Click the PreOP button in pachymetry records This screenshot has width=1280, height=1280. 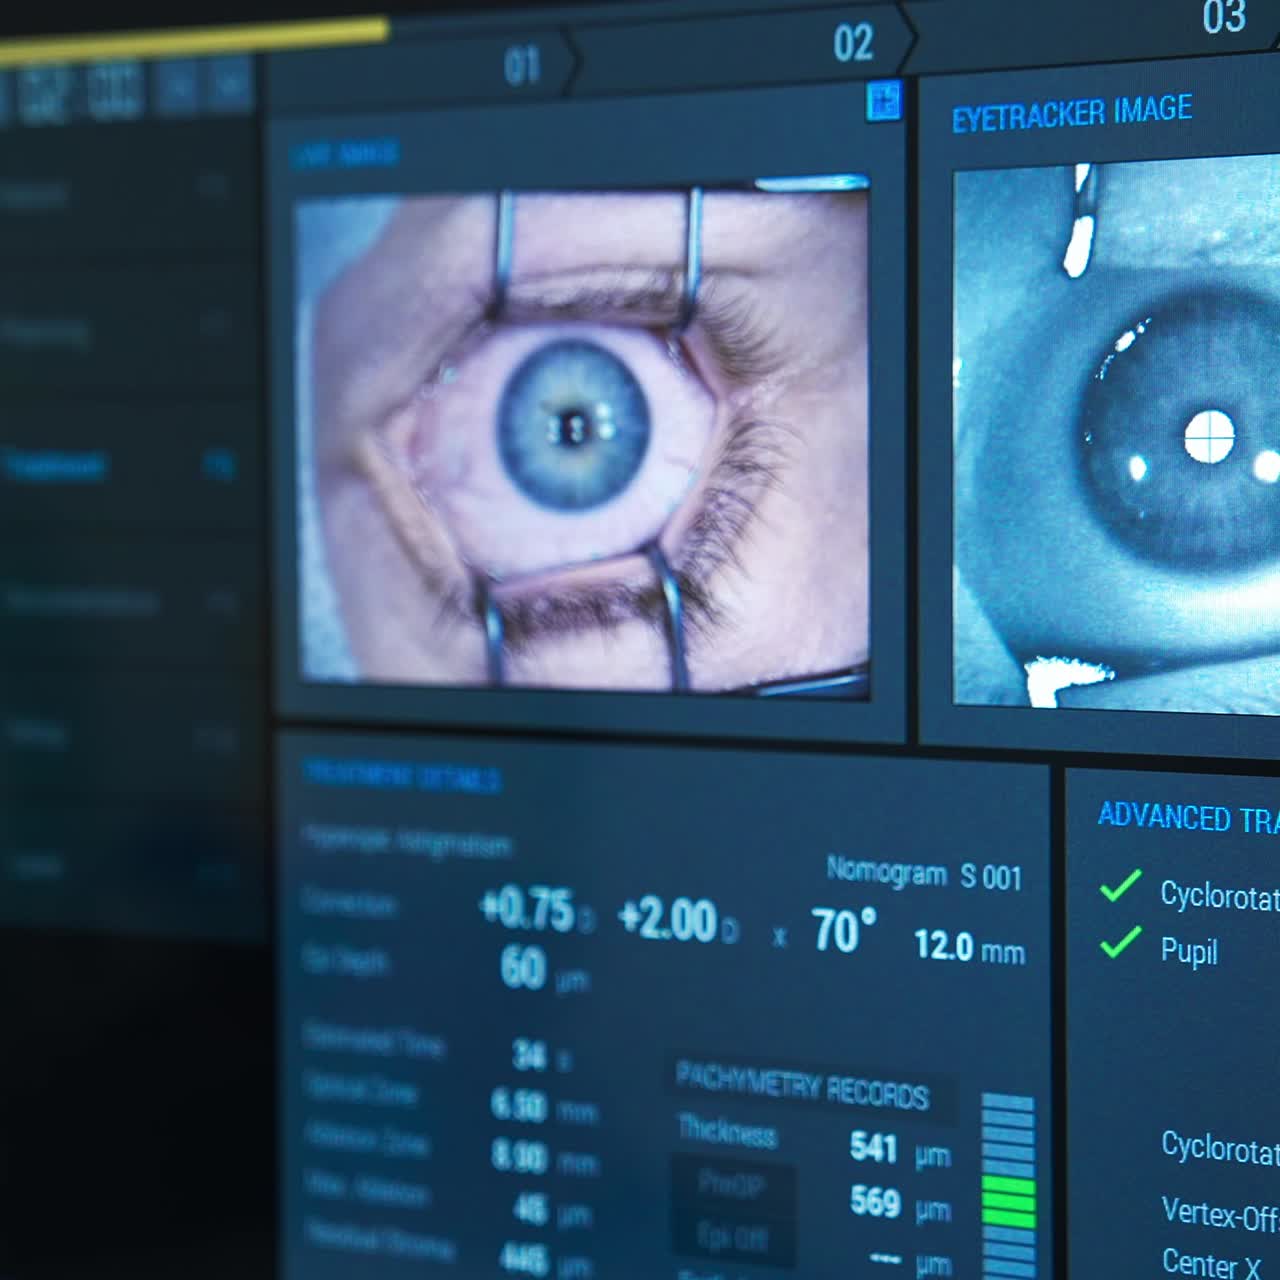(x=732, y=1184)
